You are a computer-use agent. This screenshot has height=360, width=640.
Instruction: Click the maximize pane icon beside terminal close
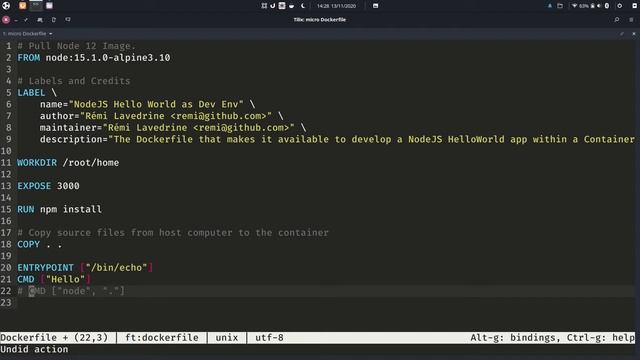(622, 34)
